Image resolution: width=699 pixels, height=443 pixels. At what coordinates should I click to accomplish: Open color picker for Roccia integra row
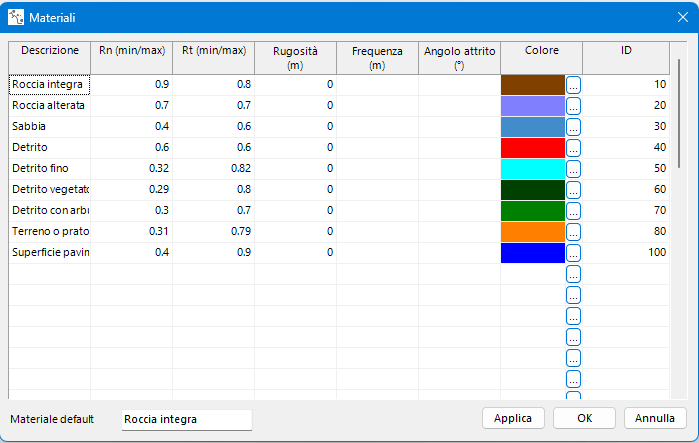tap(573, 85)
